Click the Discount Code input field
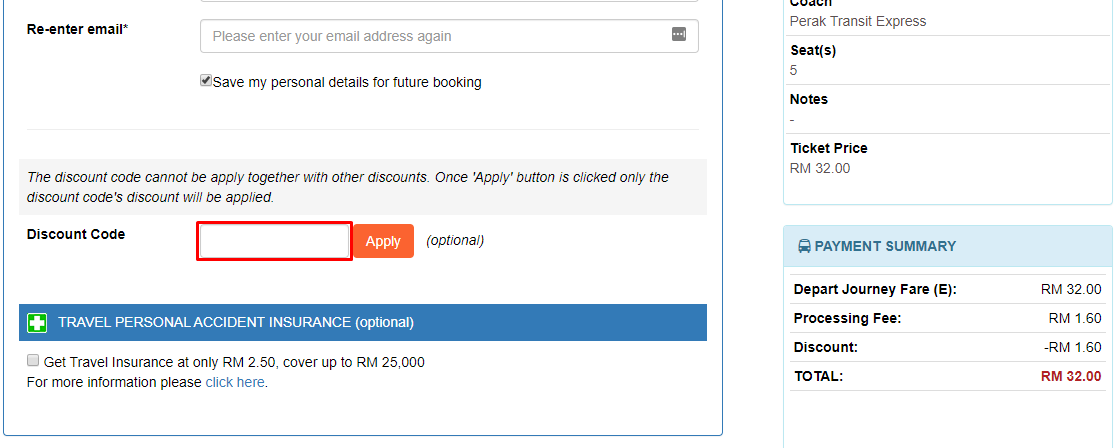 275,241
